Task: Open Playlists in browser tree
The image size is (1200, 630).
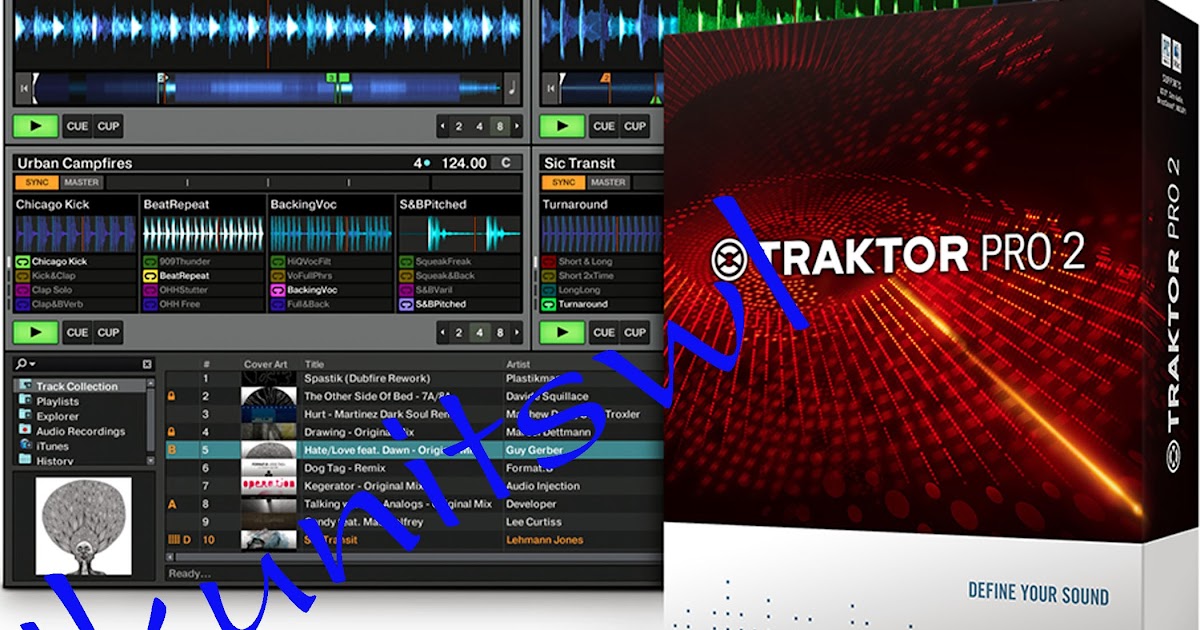Action: click(58, 401)
